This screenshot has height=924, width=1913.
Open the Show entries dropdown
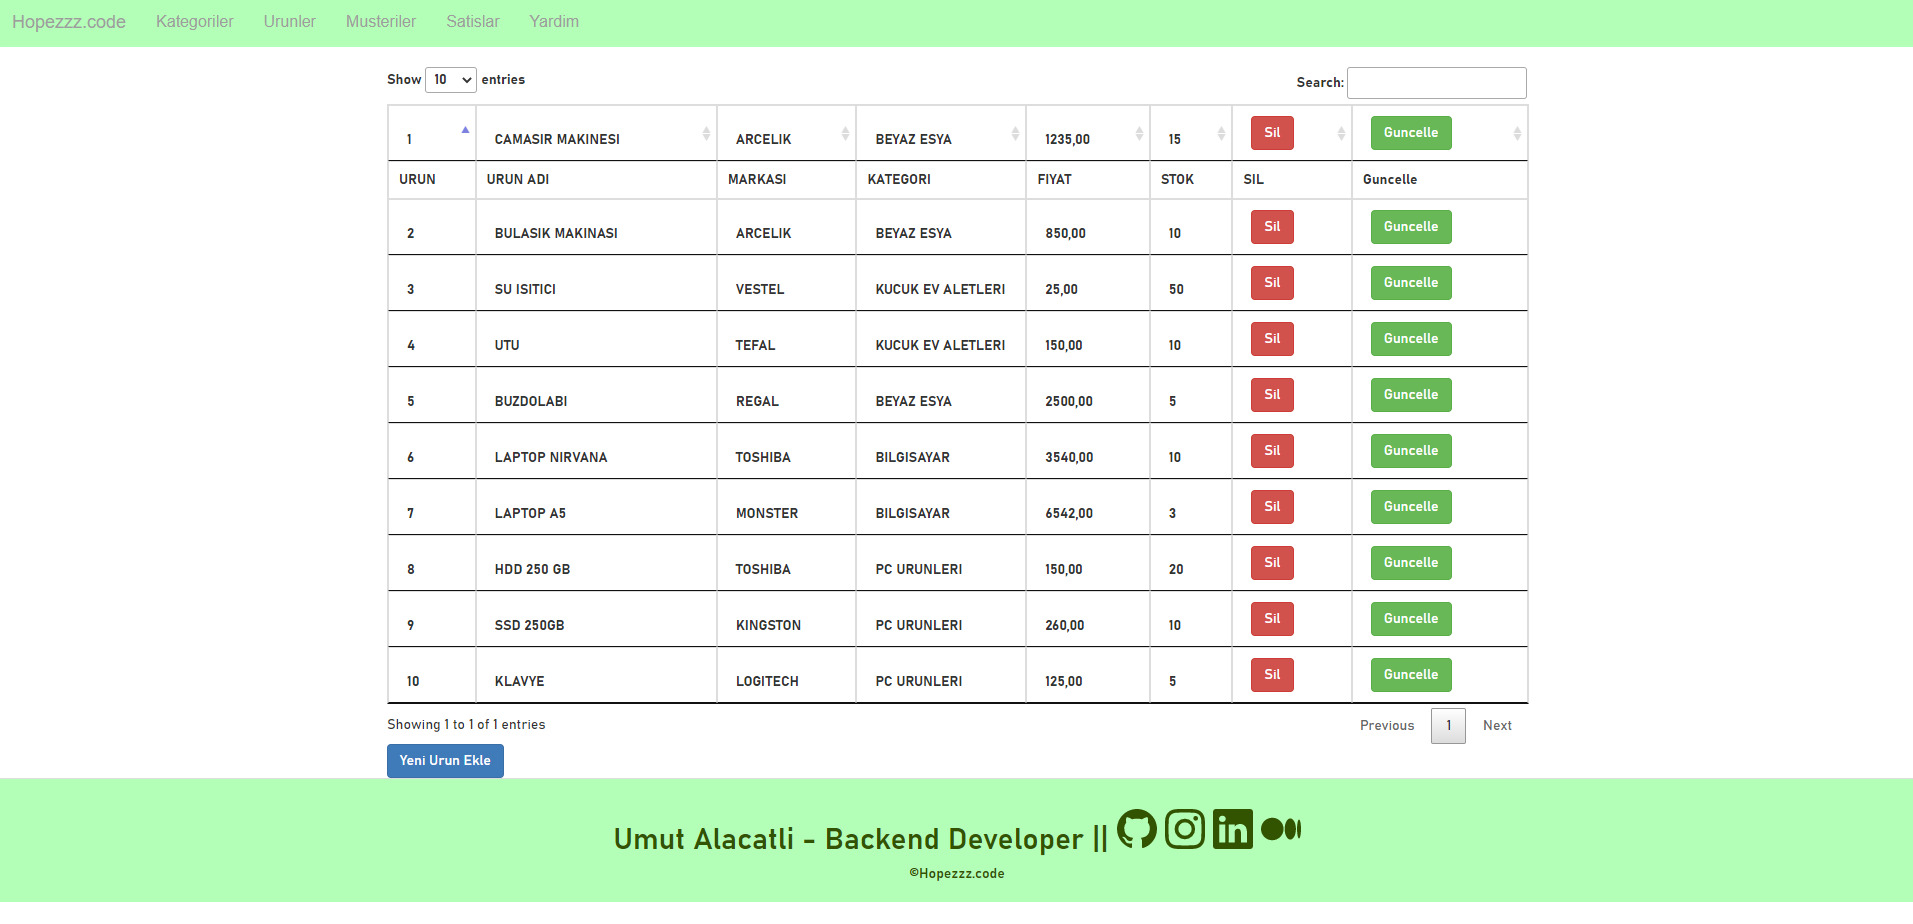click(451, 79)
